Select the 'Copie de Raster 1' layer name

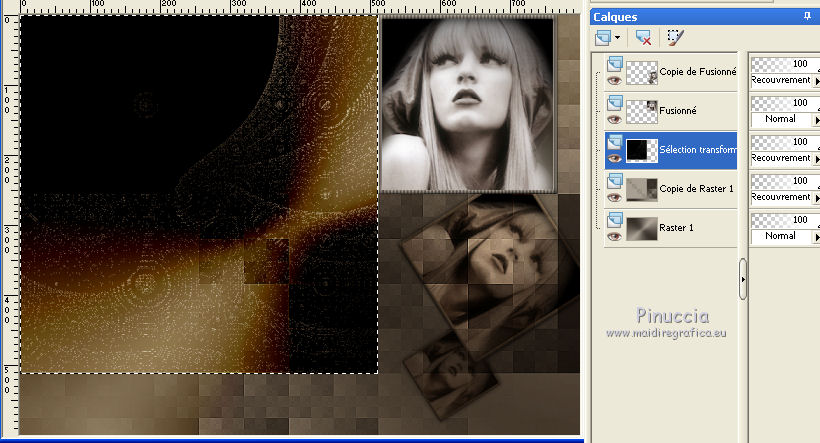(696, 188)
